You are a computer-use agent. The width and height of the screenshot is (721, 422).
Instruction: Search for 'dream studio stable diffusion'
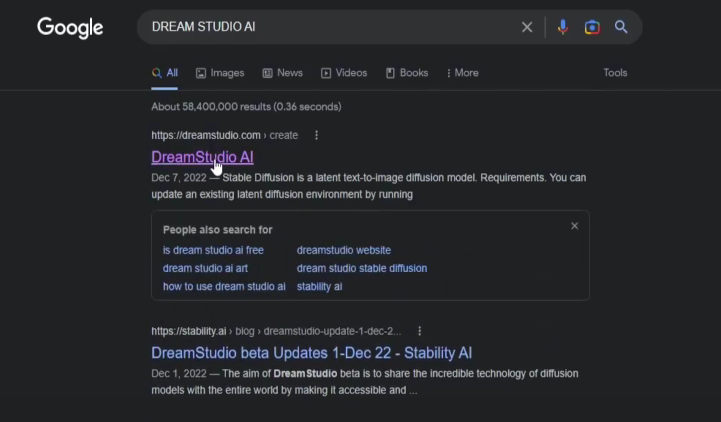[362, 268]
